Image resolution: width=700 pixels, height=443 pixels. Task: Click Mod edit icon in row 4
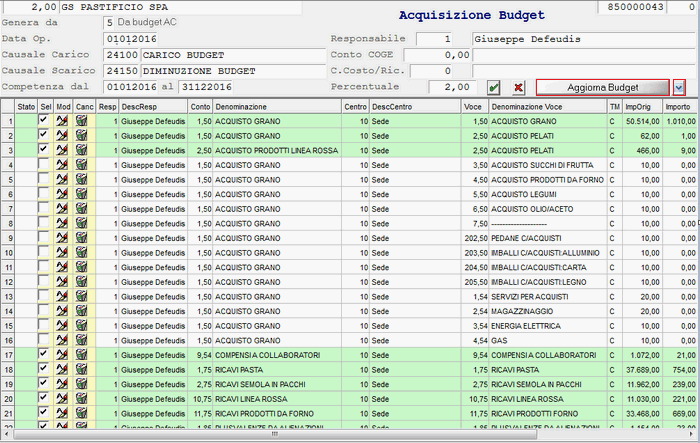[62, 165]
